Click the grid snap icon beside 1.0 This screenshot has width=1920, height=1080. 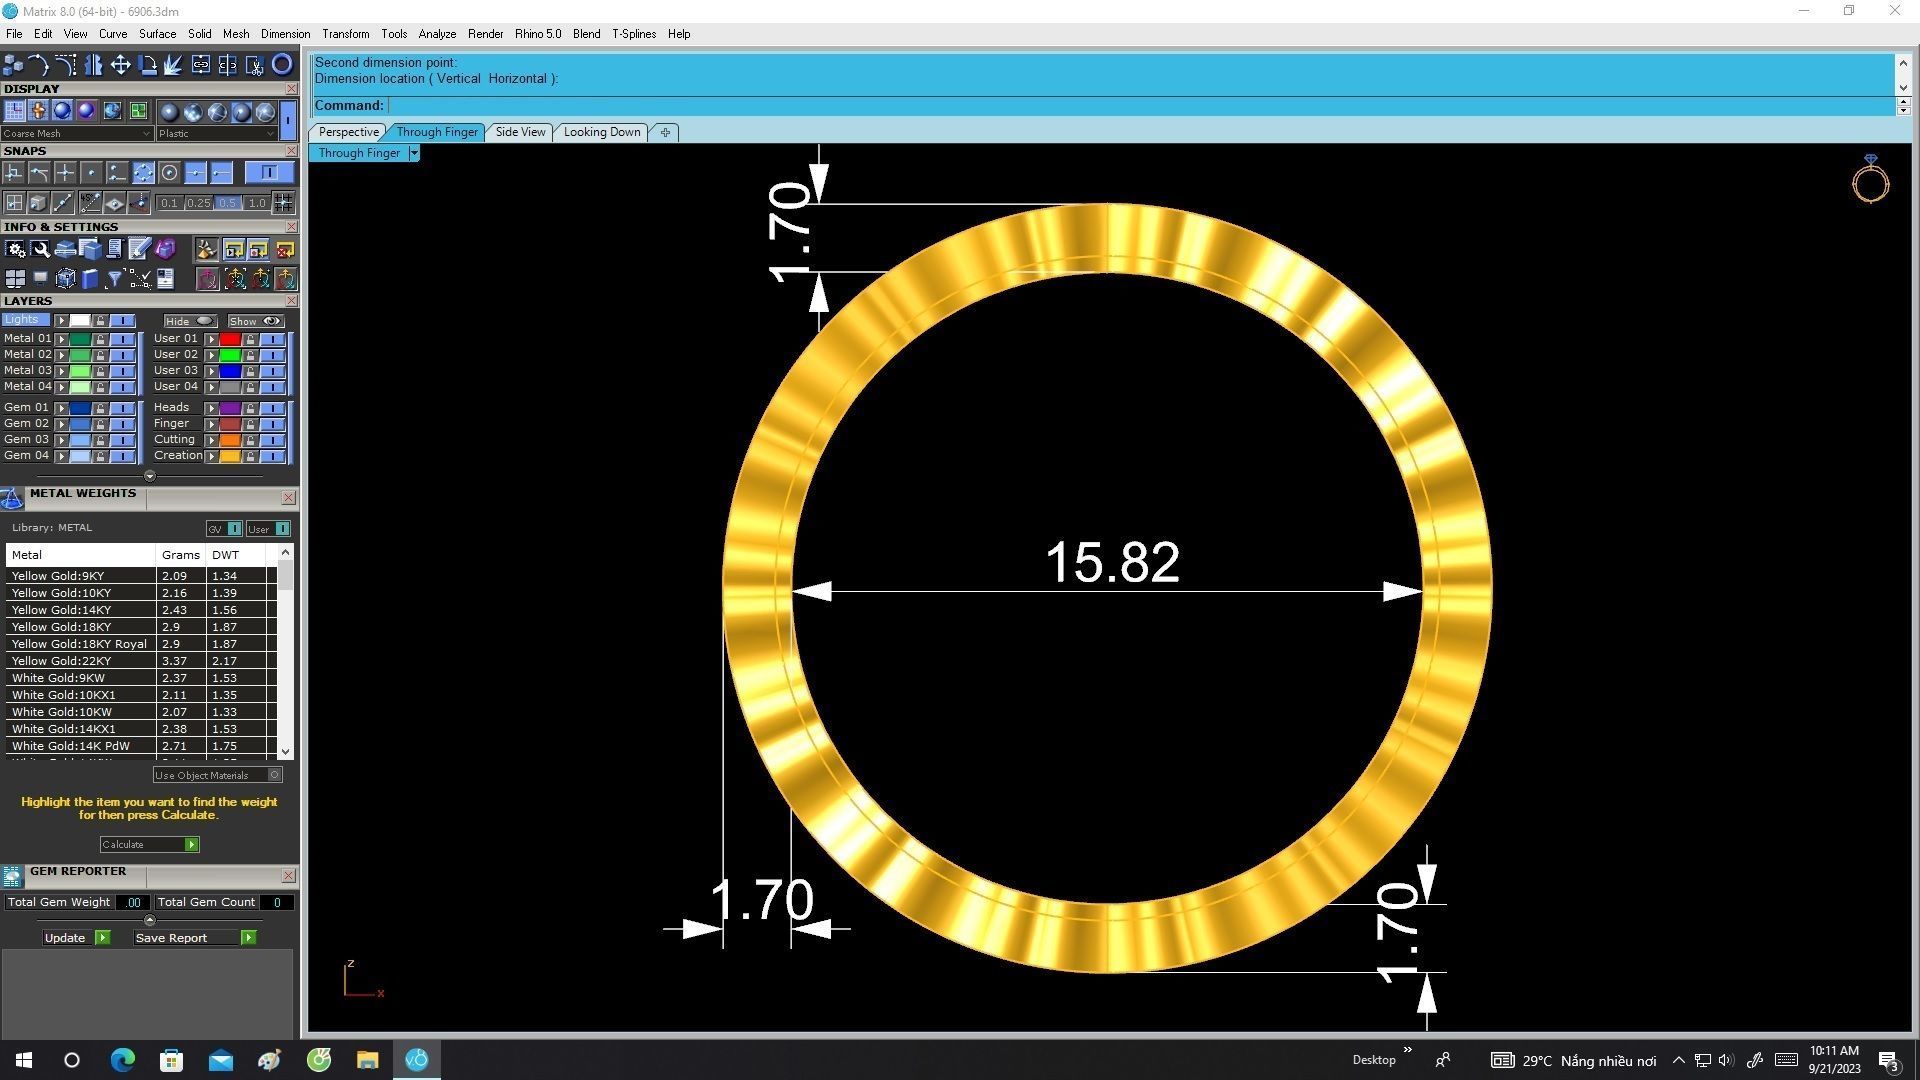(284, 203)
